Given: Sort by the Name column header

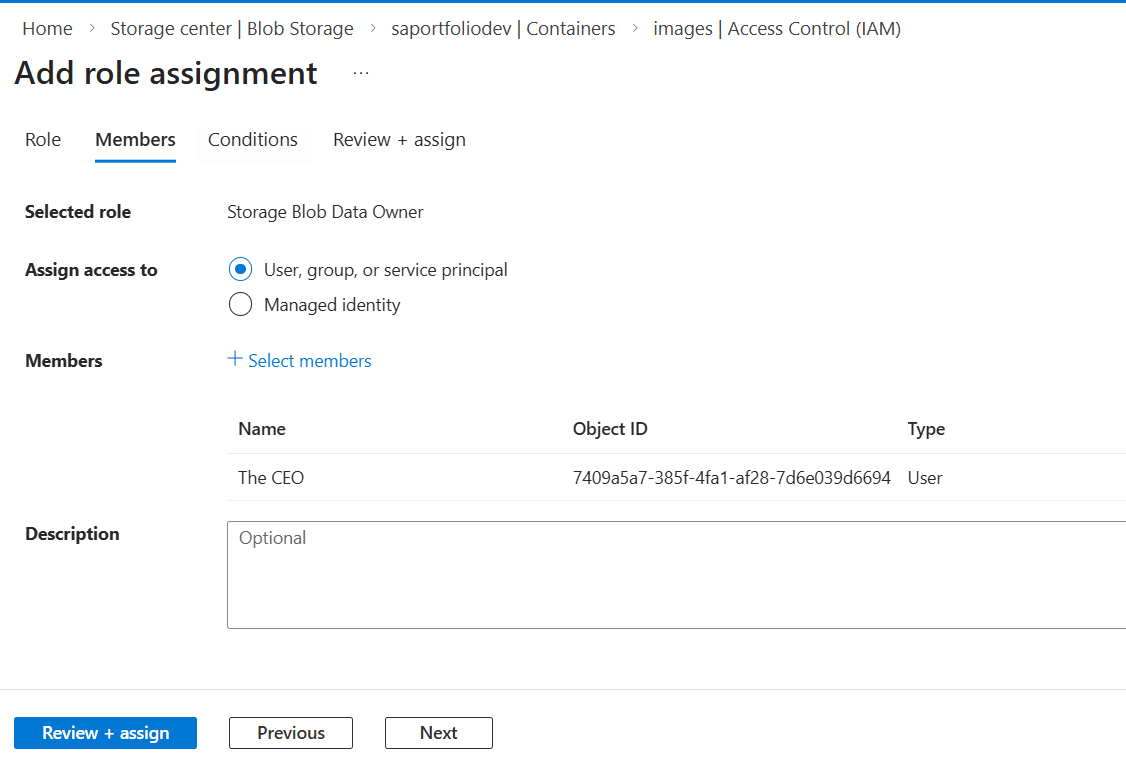Looking at the screenshot, I should pos(262,429).
